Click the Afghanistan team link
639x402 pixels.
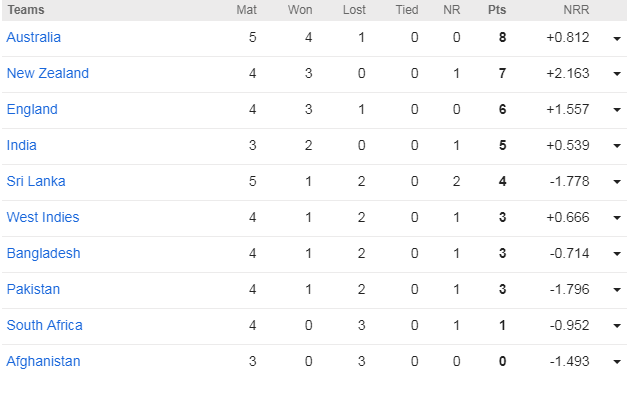pos(43,361)
